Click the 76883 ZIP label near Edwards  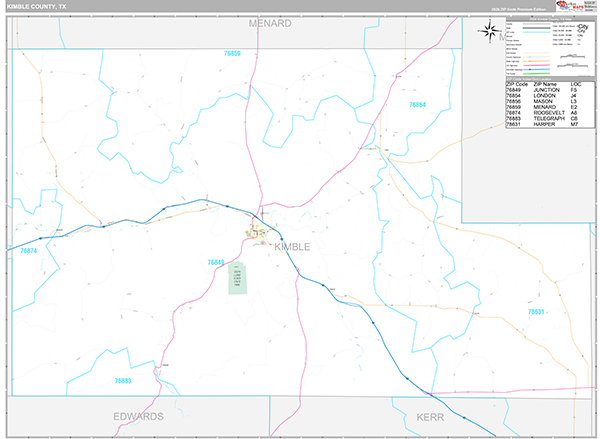point(123,381)
